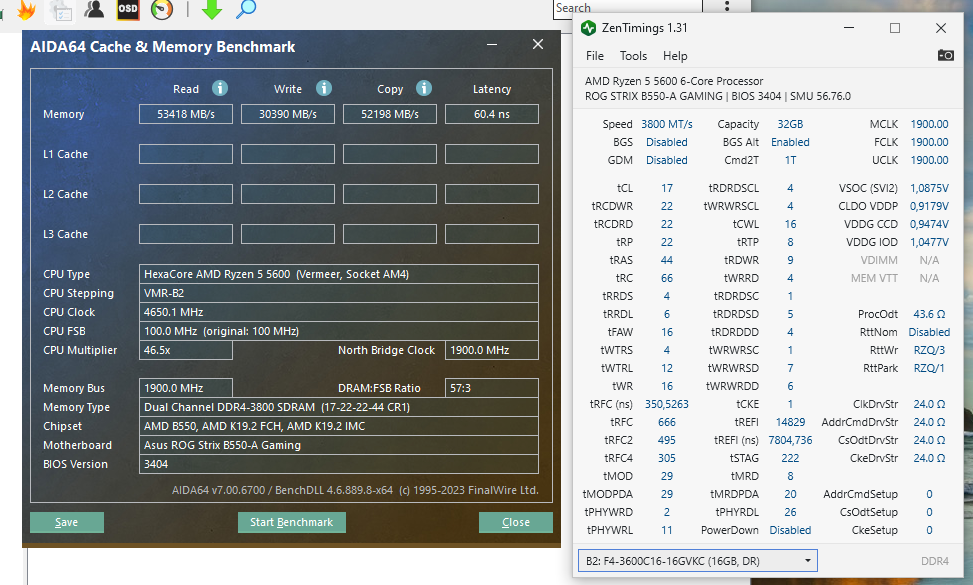Click the RttPark value RZQ/1

click(929, 368)
